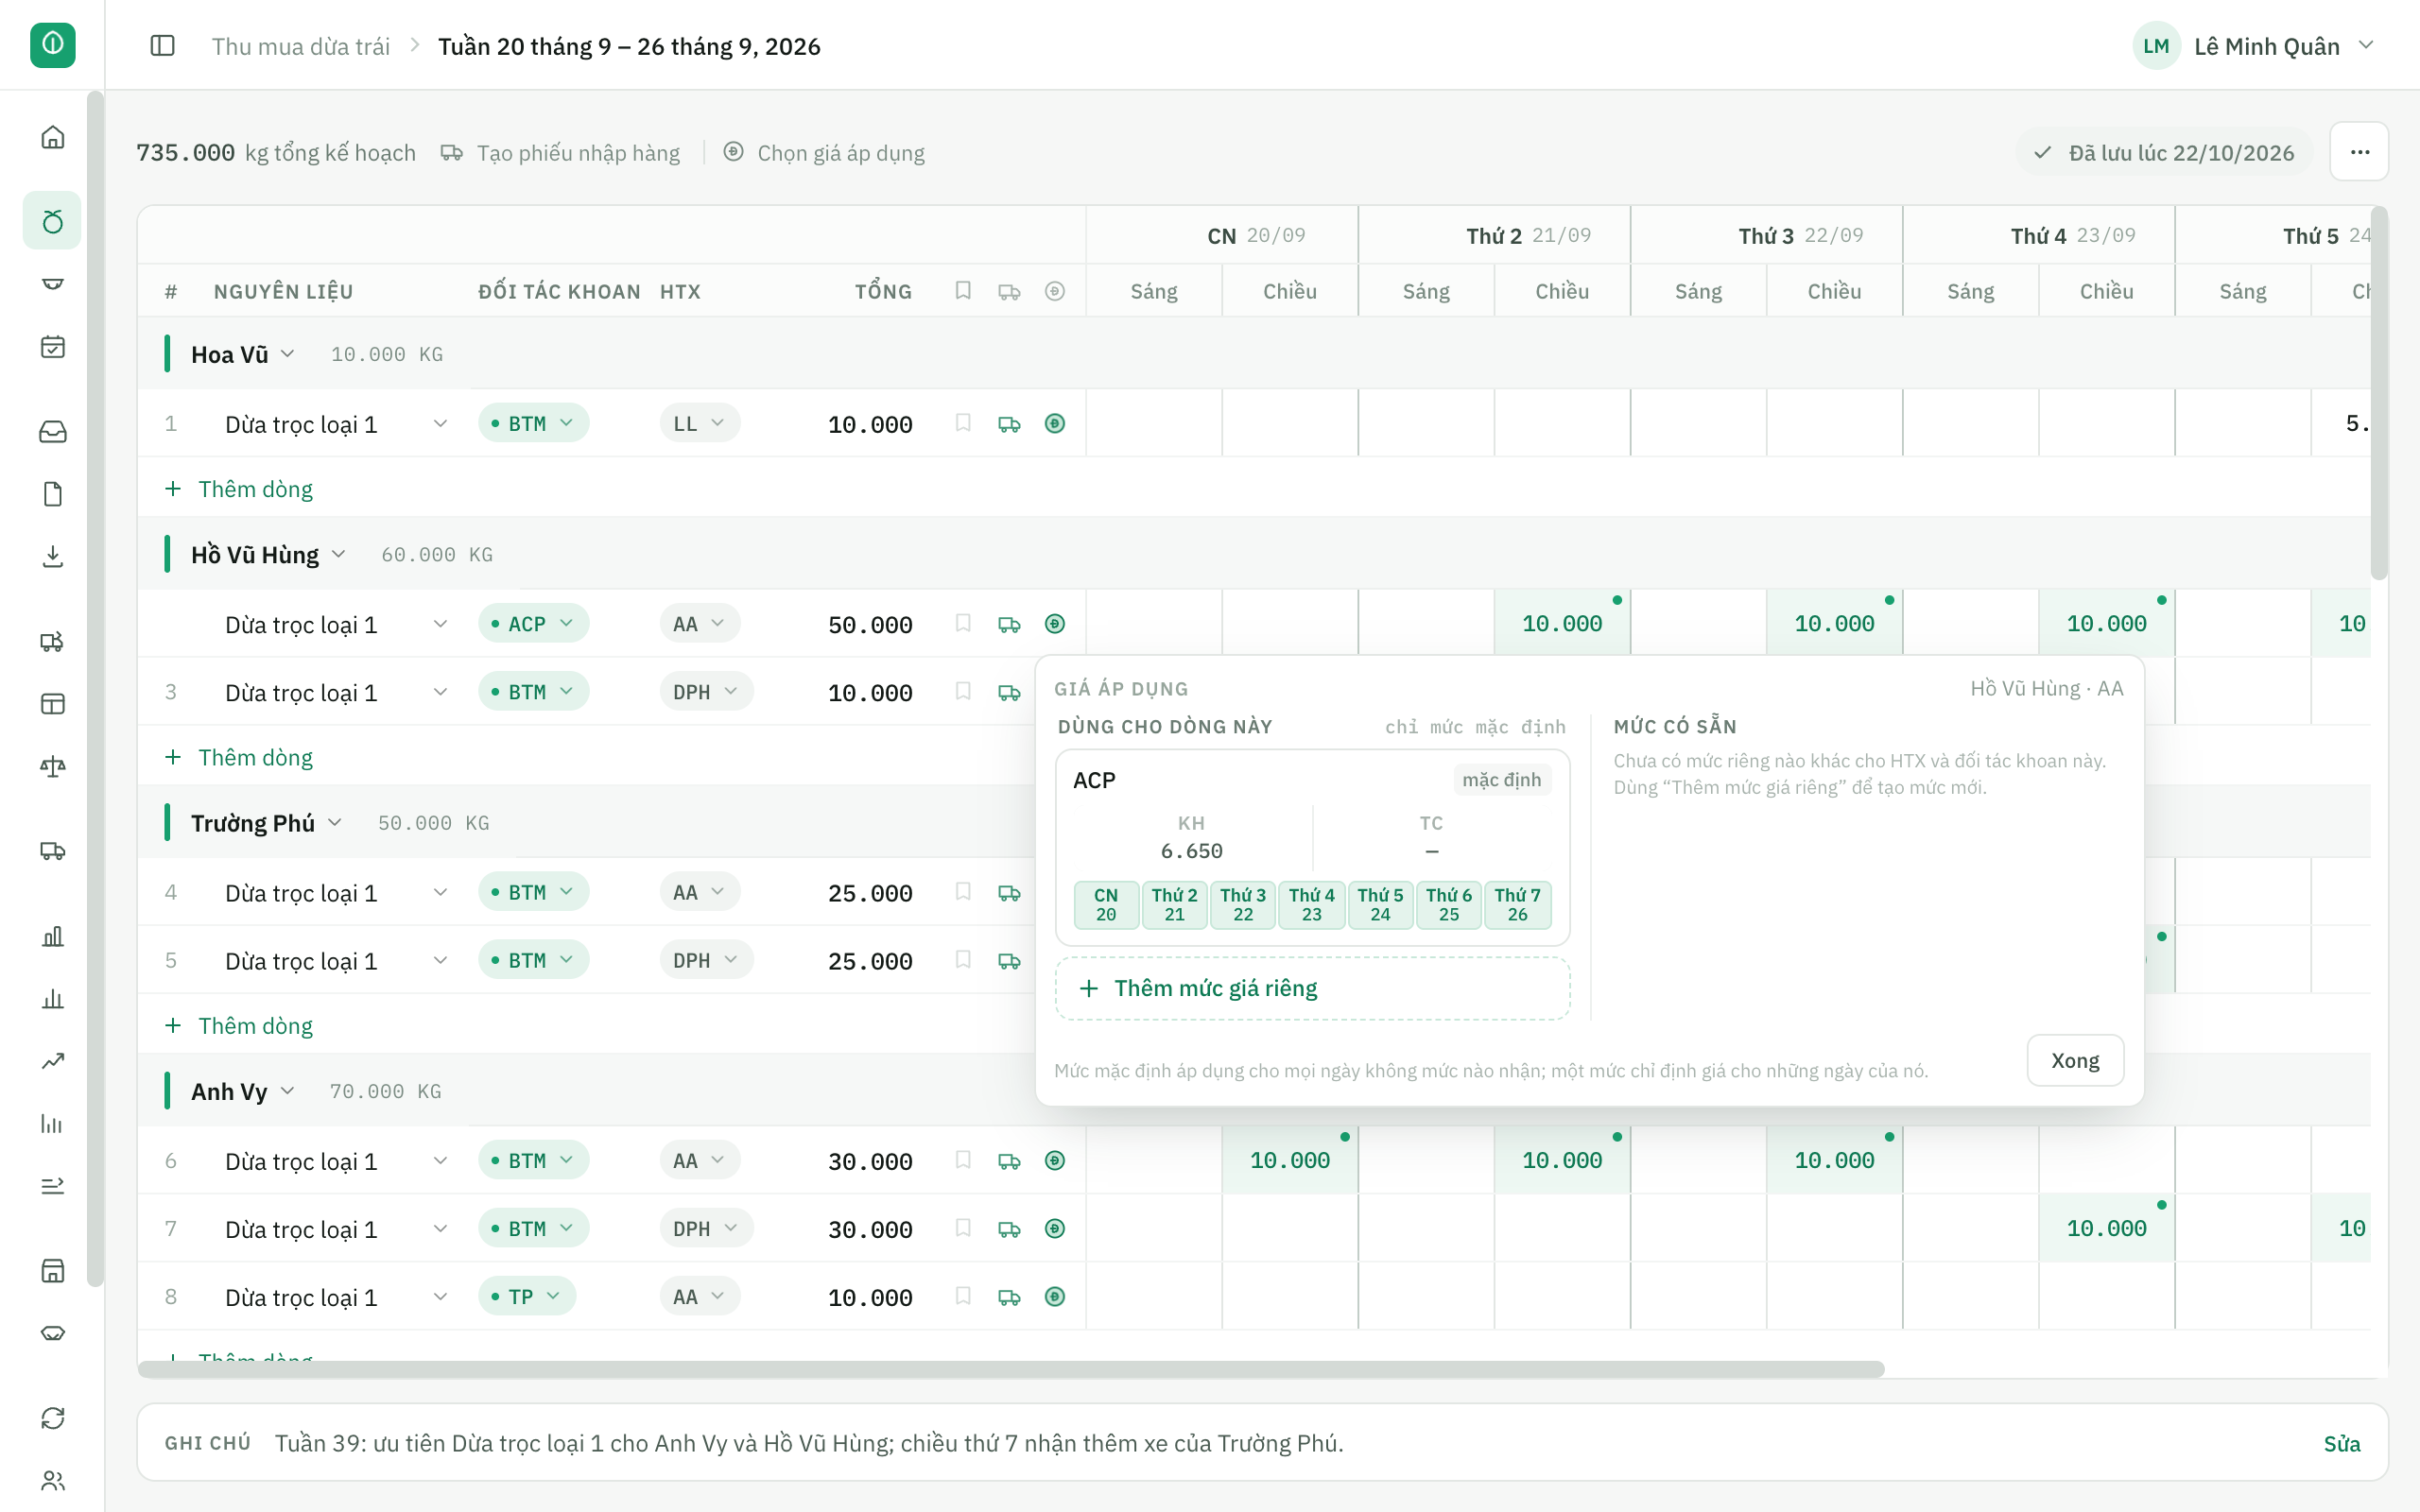
Task: Open BTM partner dropdown on row 1
Action: [x=533, y=424]
